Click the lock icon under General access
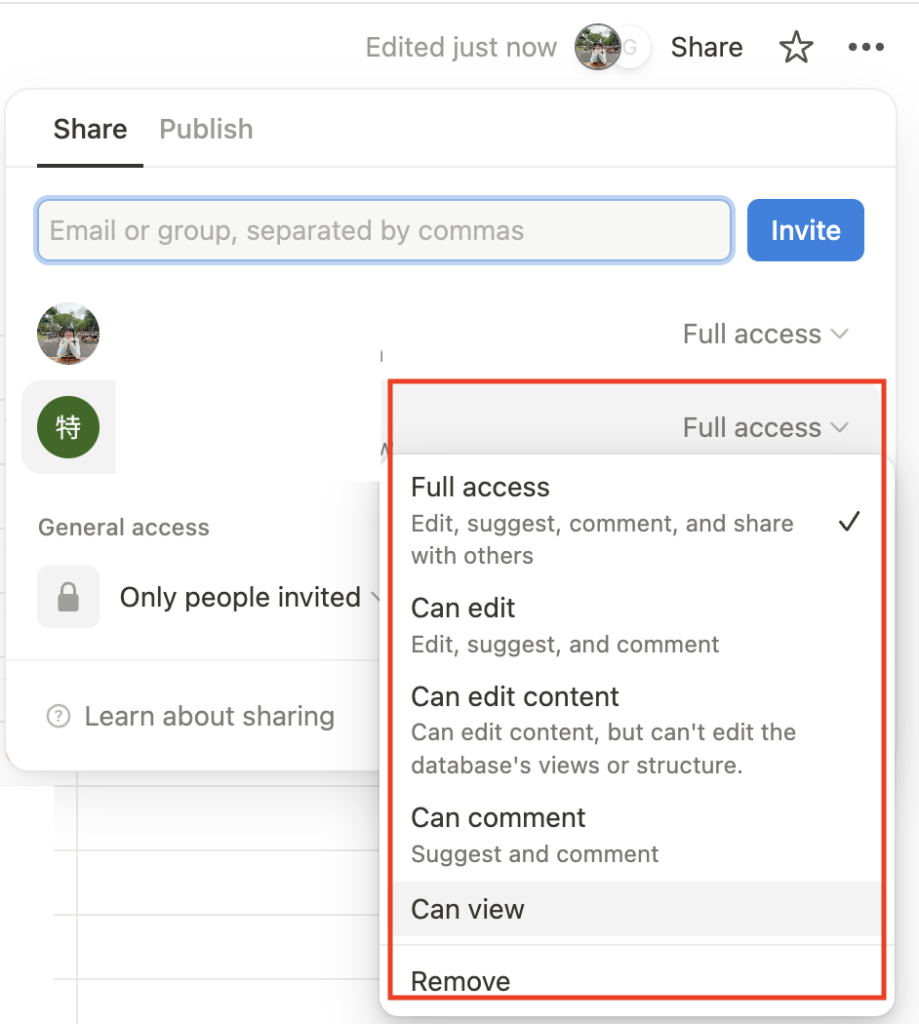Image resolution: width=919 pixels, height=1024 pixels. tap(68, 597)
